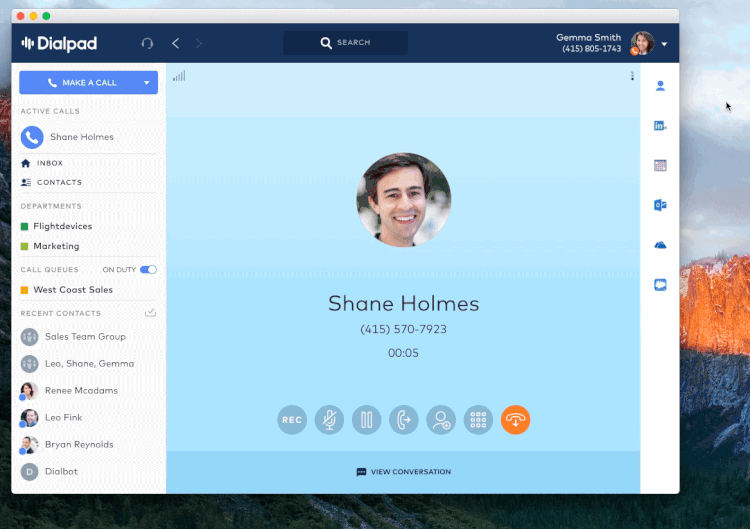Focus the Search field

pos(345,43)
